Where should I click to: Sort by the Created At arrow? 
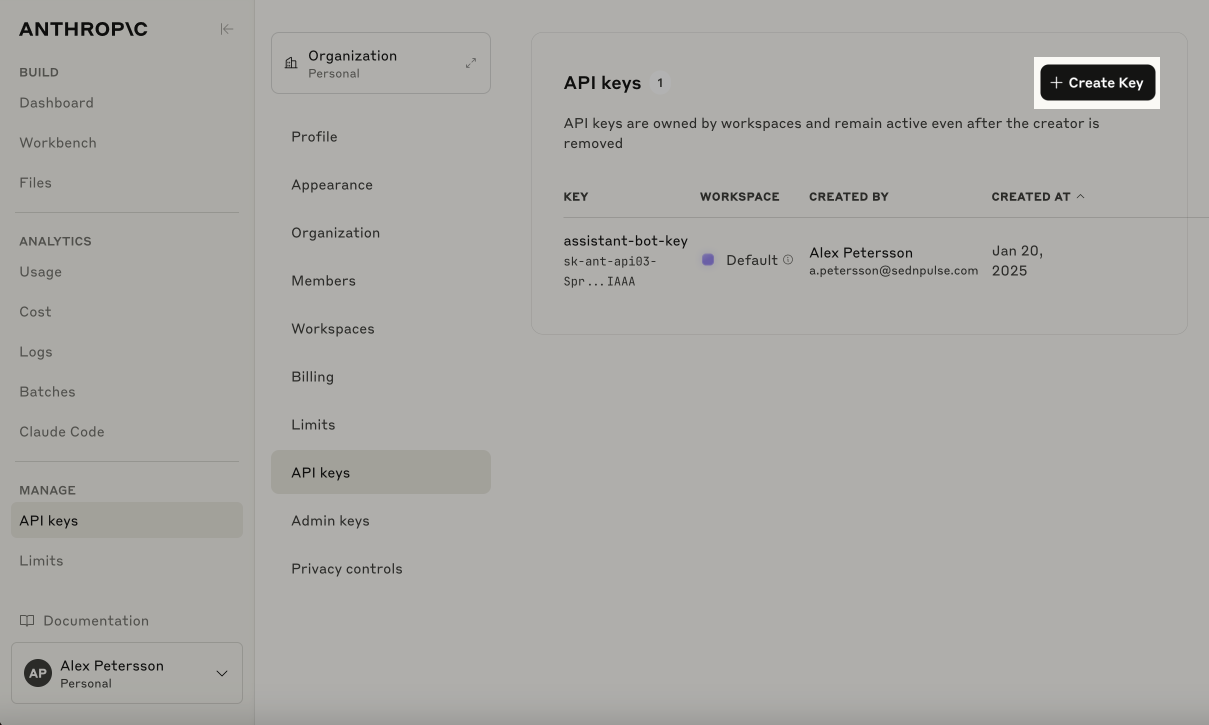coord(1080,196)
